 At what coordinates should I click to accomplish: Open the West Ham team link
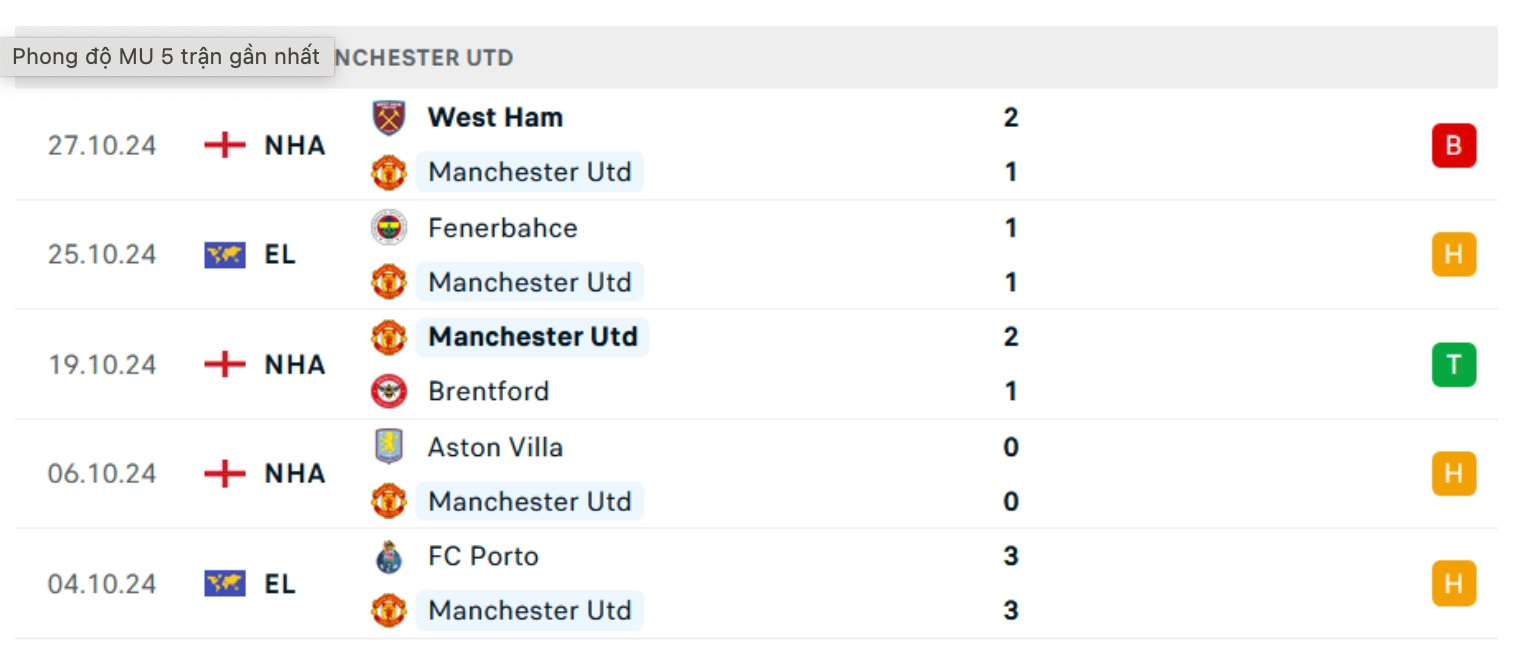point(495,117)
